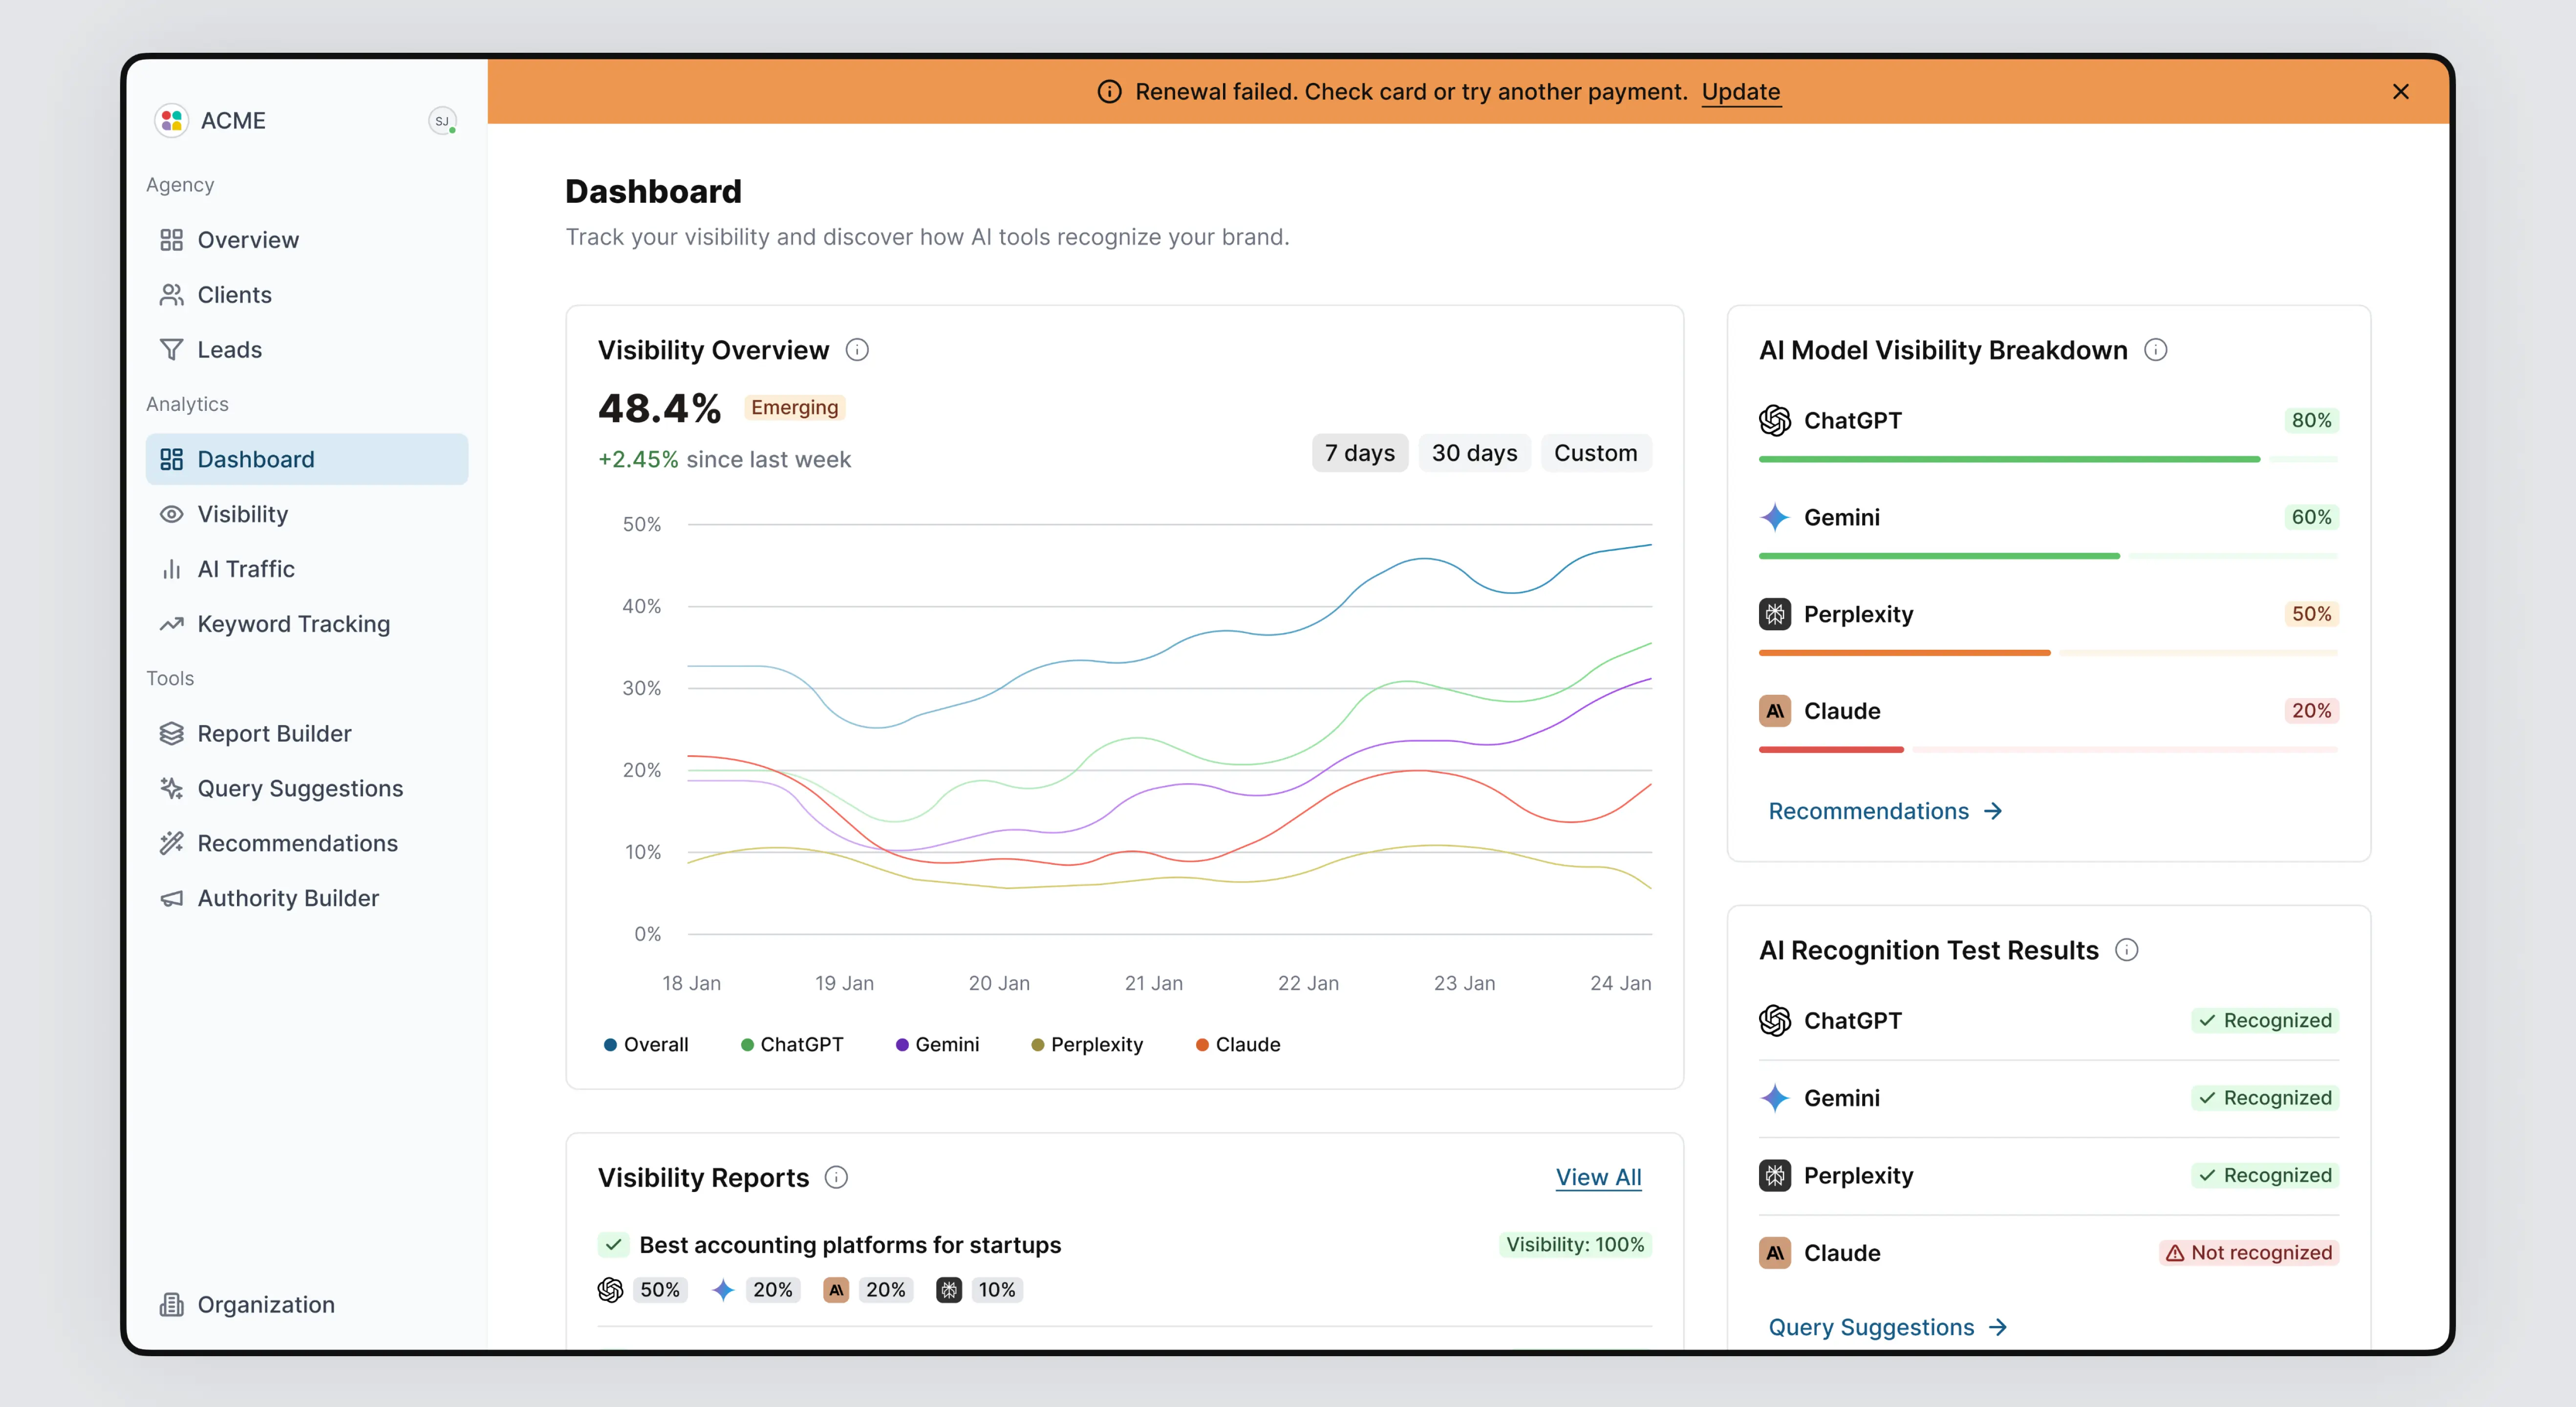Click View All visibility reports
The height and width of the screenshot is (1407, 2576).
click(1598, 1177)
